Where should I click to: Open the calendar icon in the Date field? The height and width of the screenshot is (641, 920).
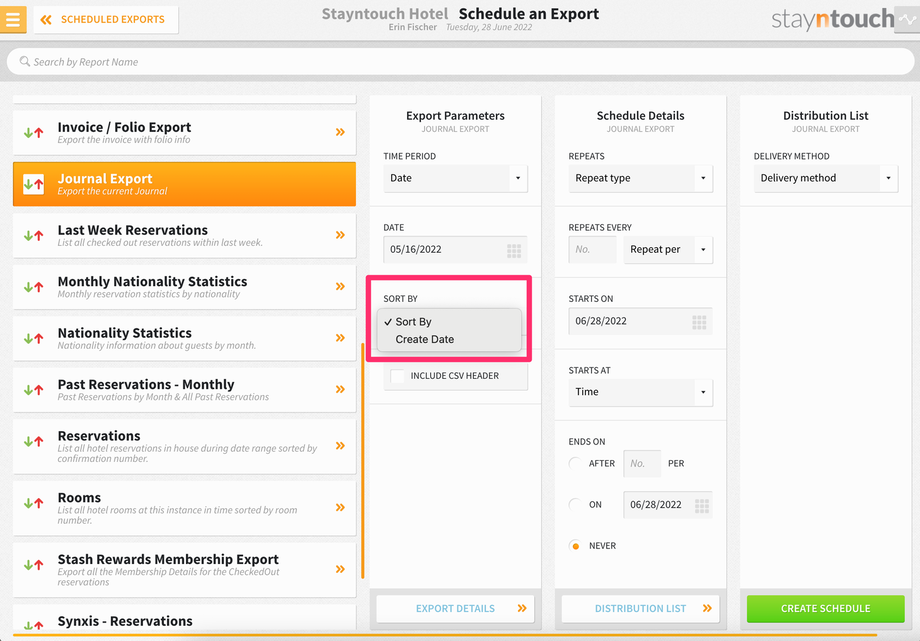pyautogui.click(x=514, y=251)
